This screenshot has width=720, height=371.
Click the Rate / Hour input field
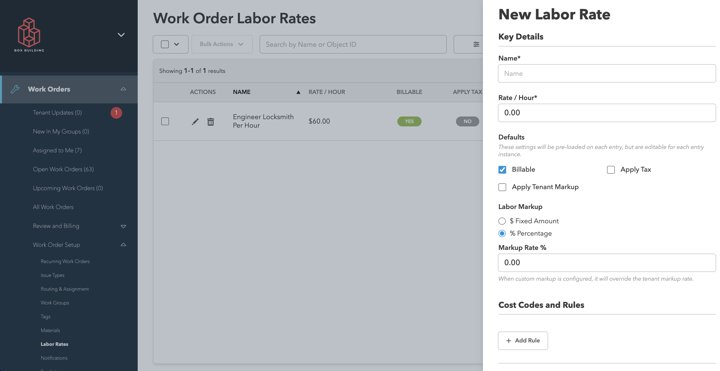pyautogui.click(x=607, y=112)
